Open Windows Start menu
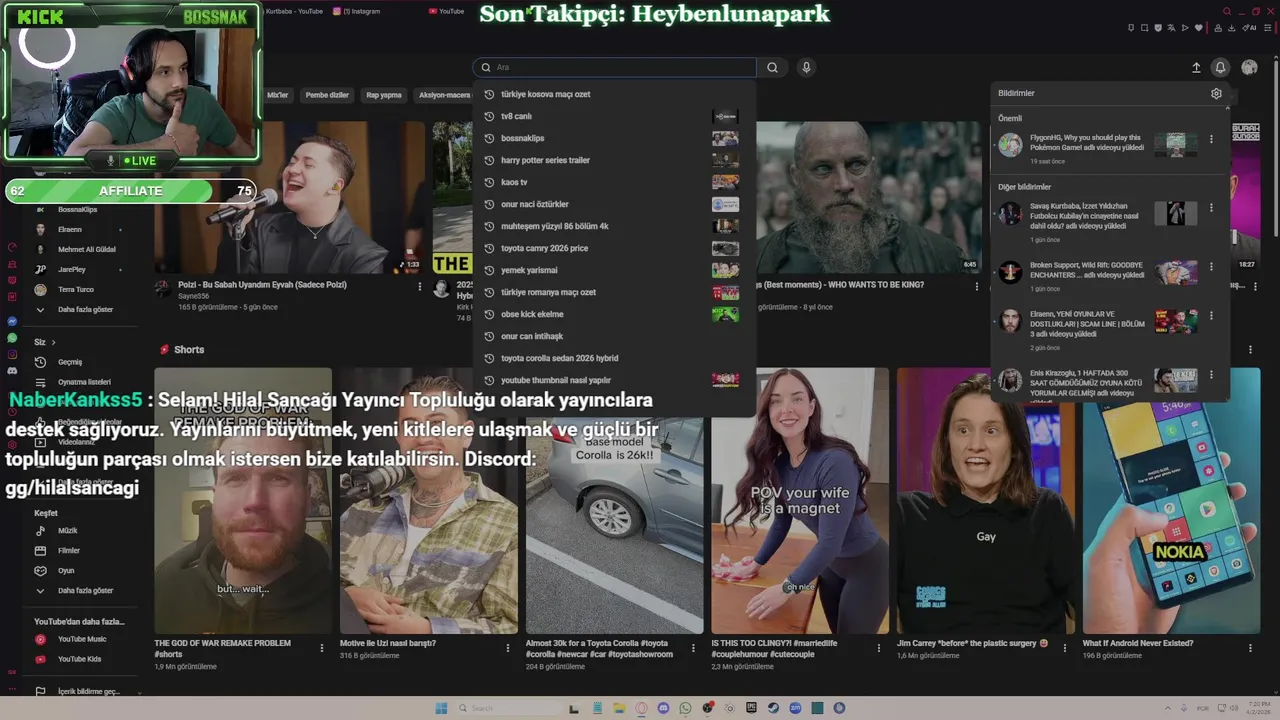1280x720 pixels. [x=441, y=708]
